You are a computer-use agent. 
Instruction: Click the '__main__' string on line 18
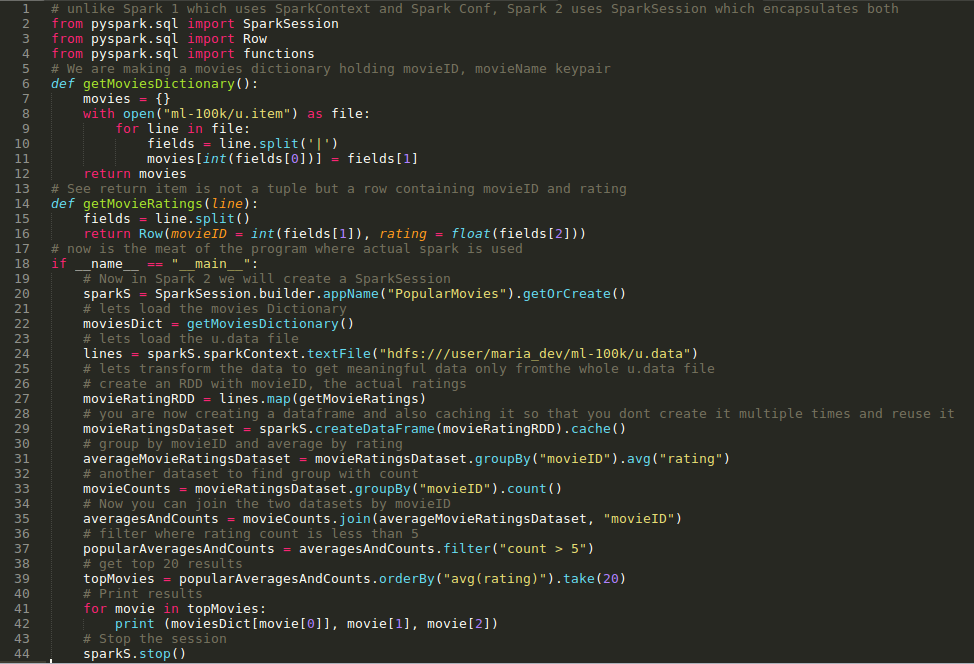(211, 264)
